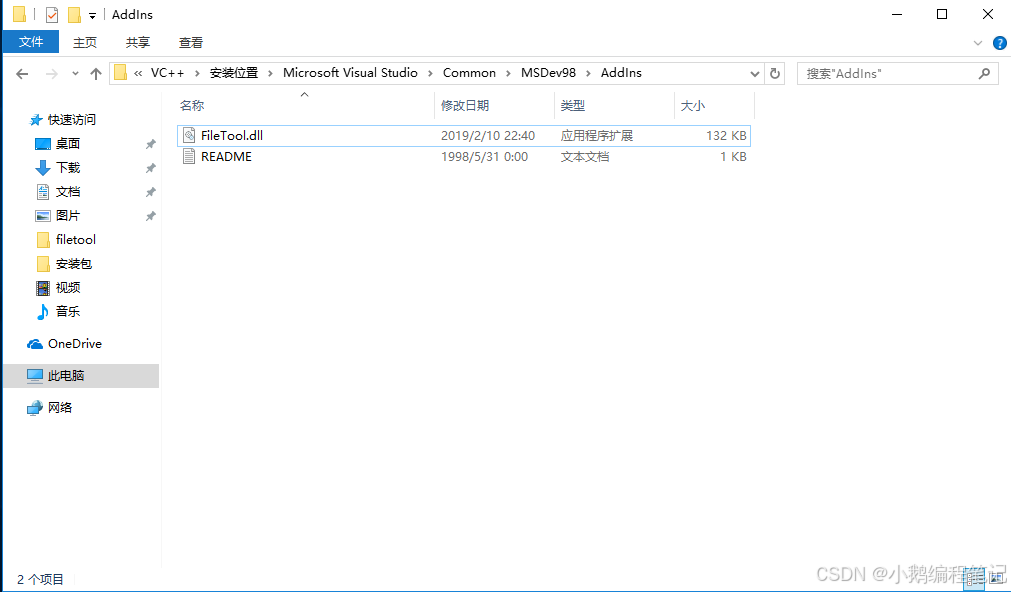
Task: Switch to the 查看 ribbon tab
Action: tap(190, 43)
